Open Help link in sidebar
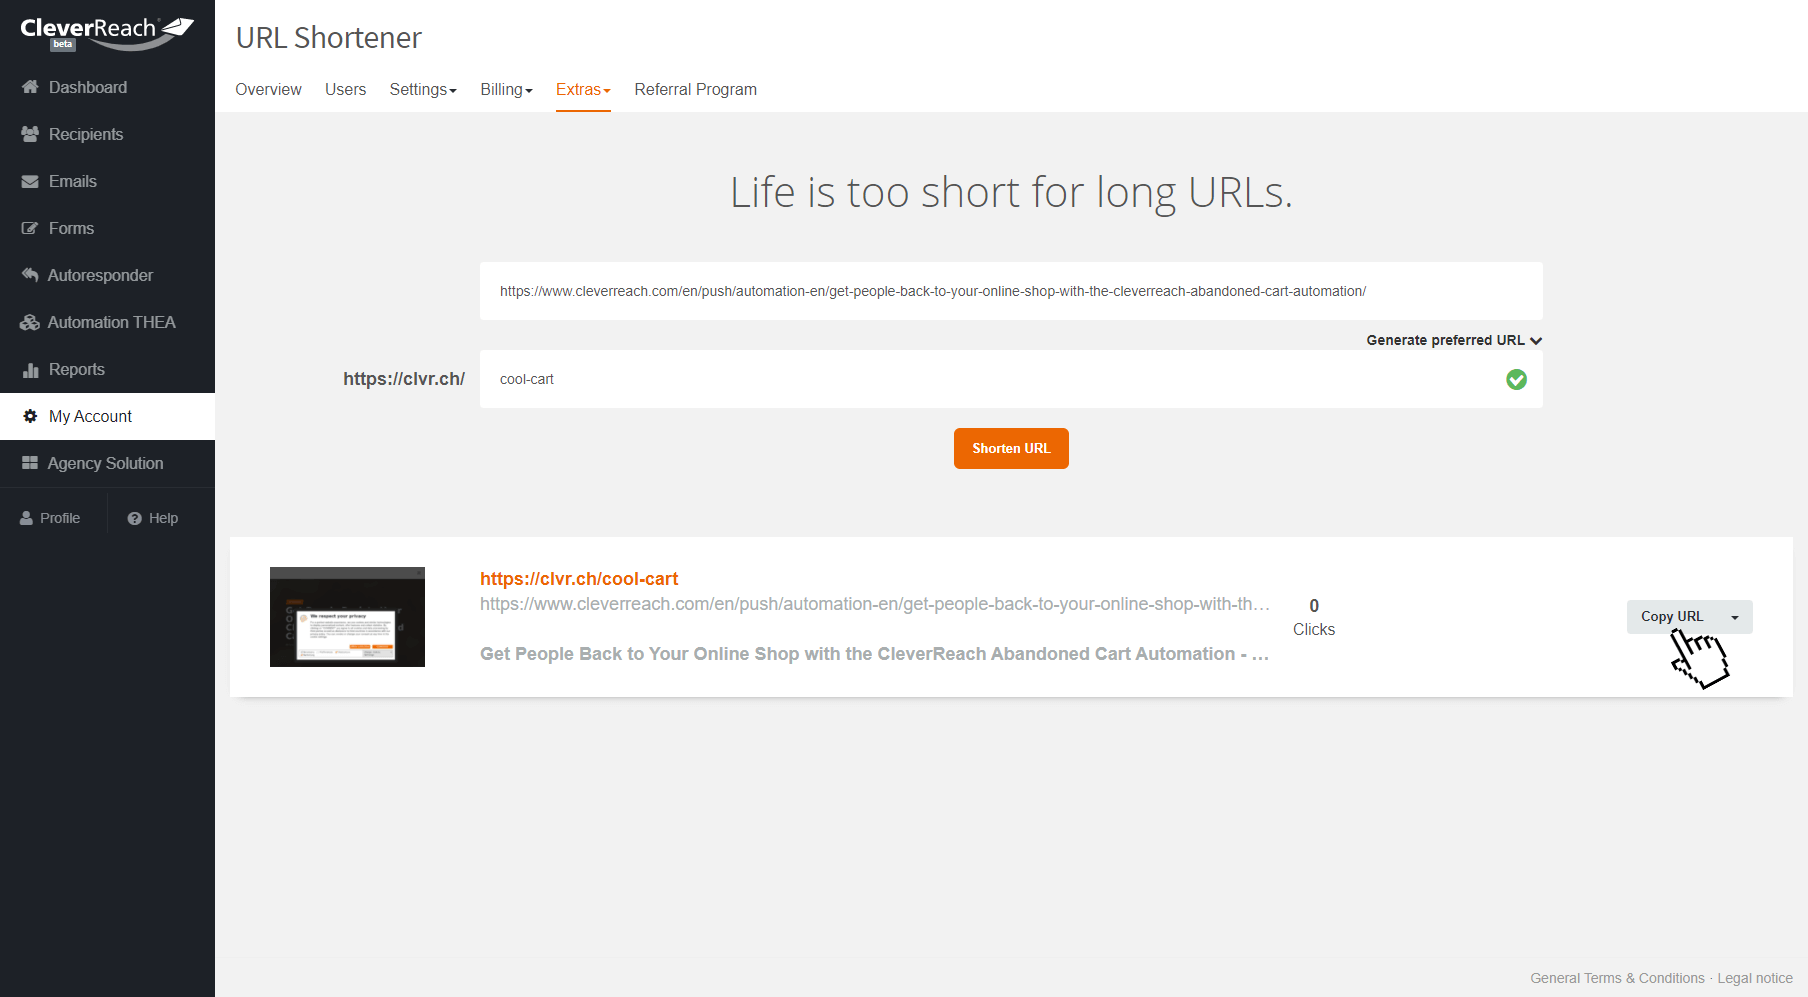1808x997 pixels. [153, 518]
